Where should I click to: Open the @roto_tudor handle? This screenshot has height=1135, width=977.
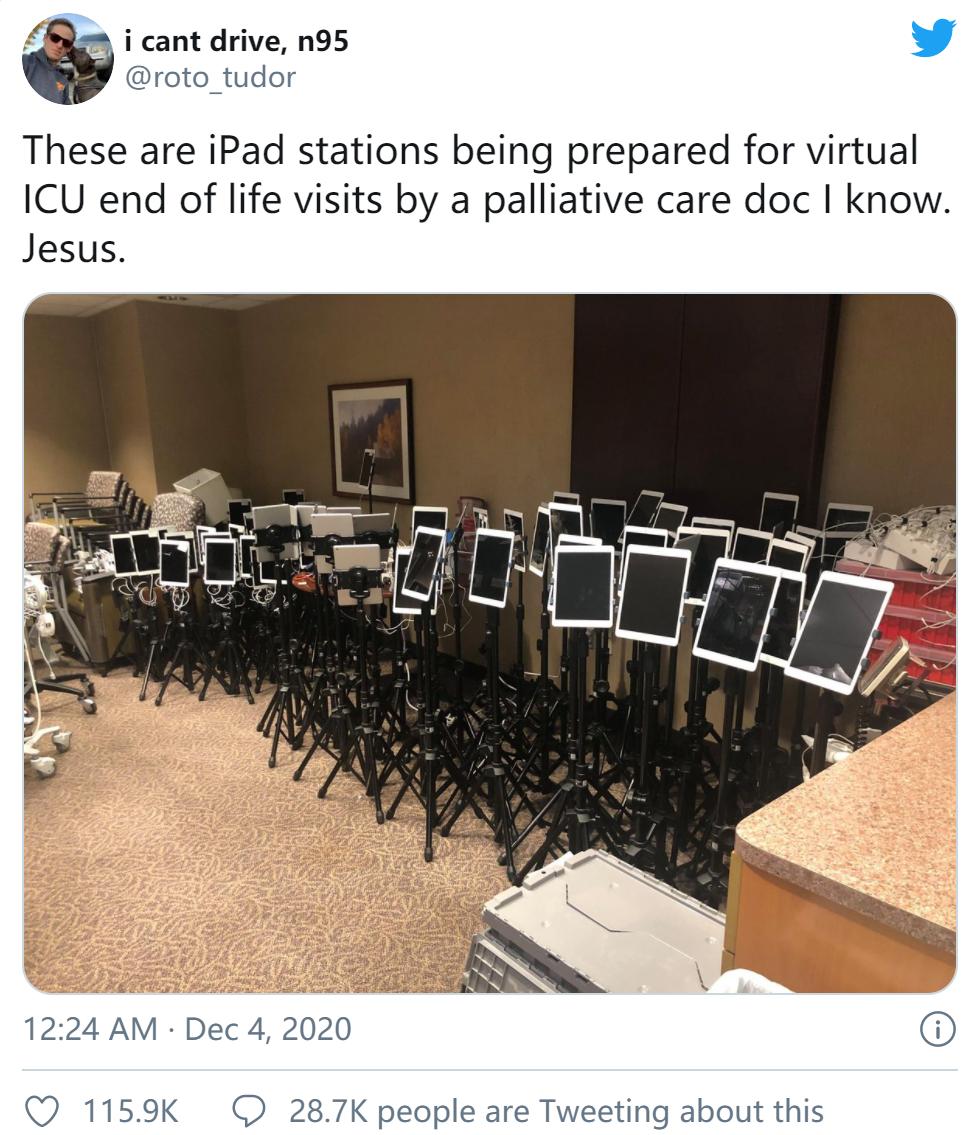tap(211, 77)
